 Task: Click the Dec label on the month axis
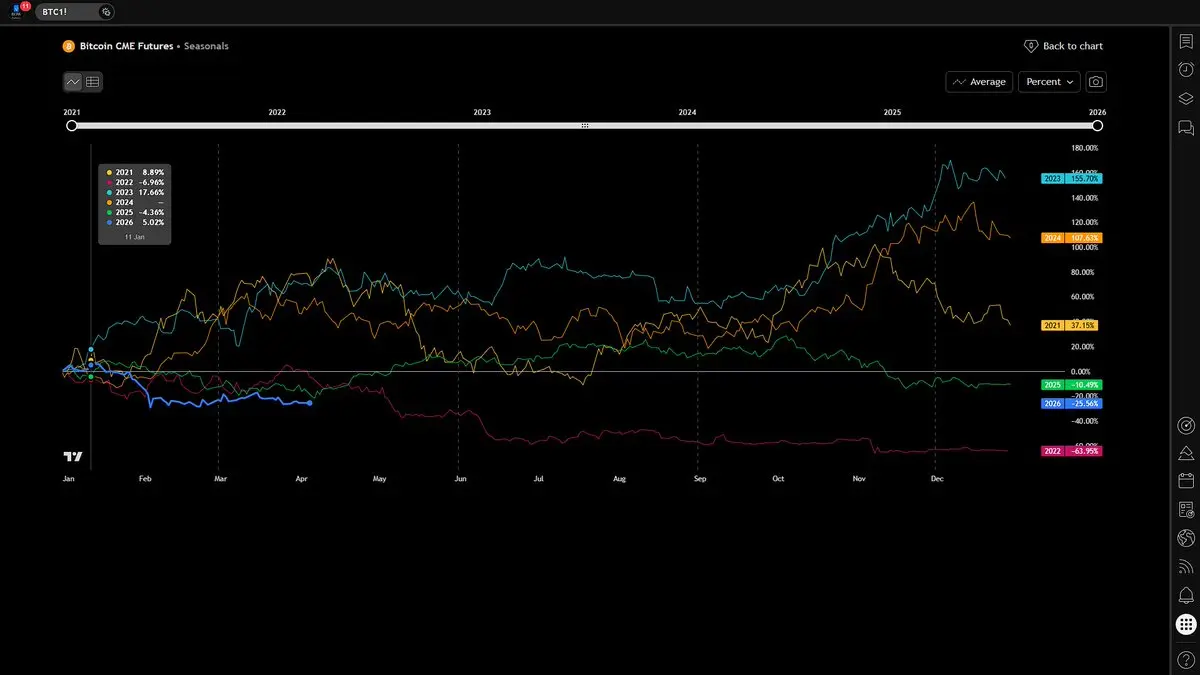pos(937,479)
